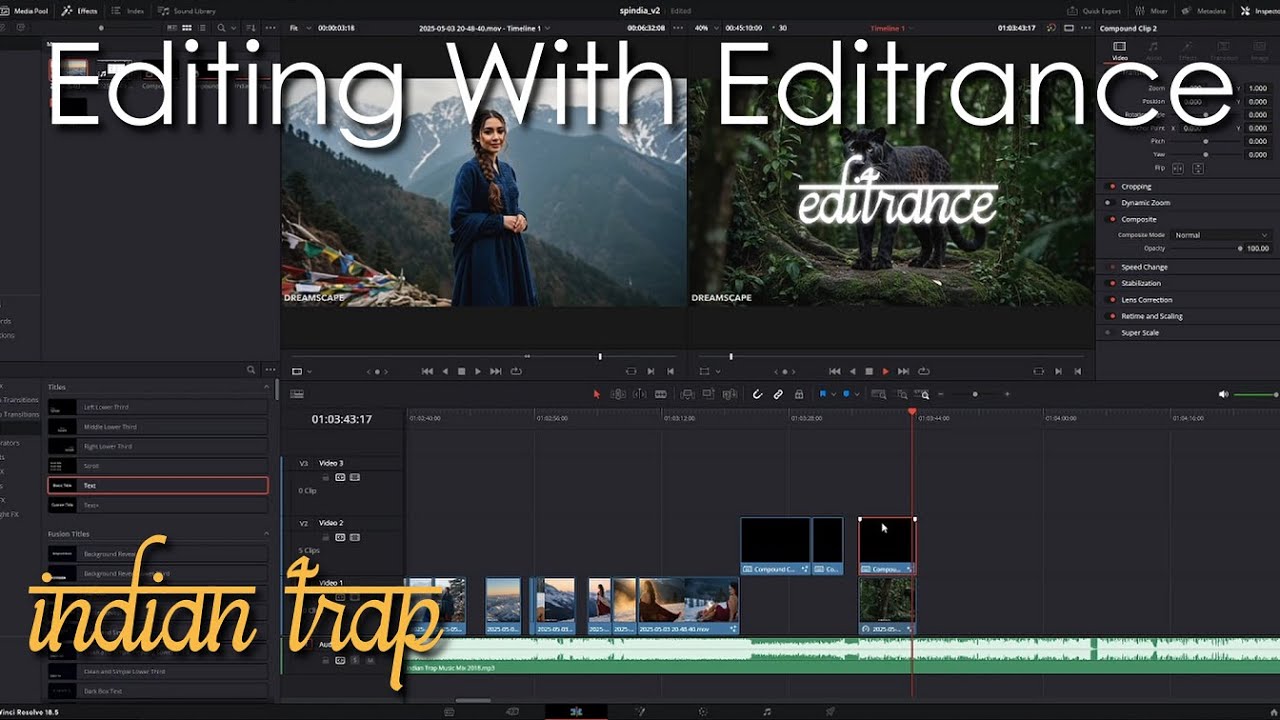Click the timeline Detail Zoom icon
The image size is (1280, 720).
(x=901, y=394)
